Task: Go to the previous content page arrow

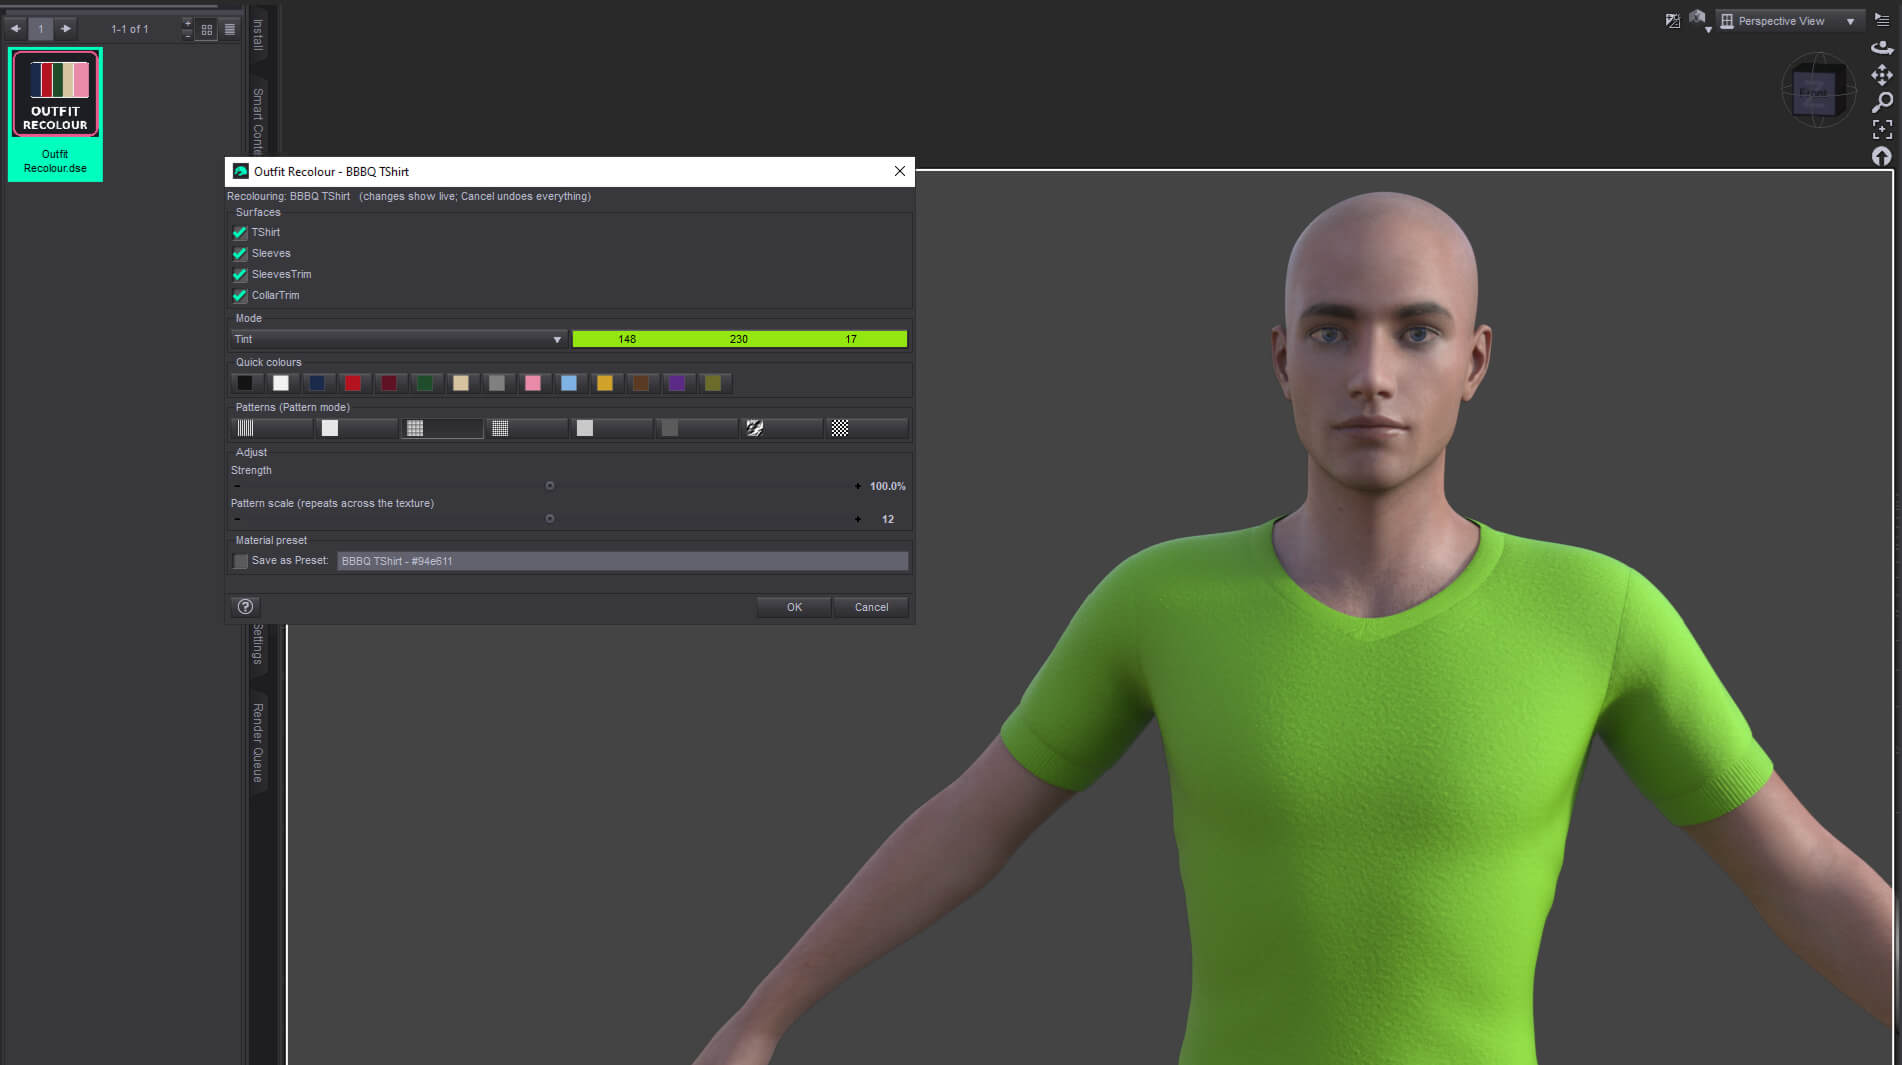Action: click(x=16, y=29)
